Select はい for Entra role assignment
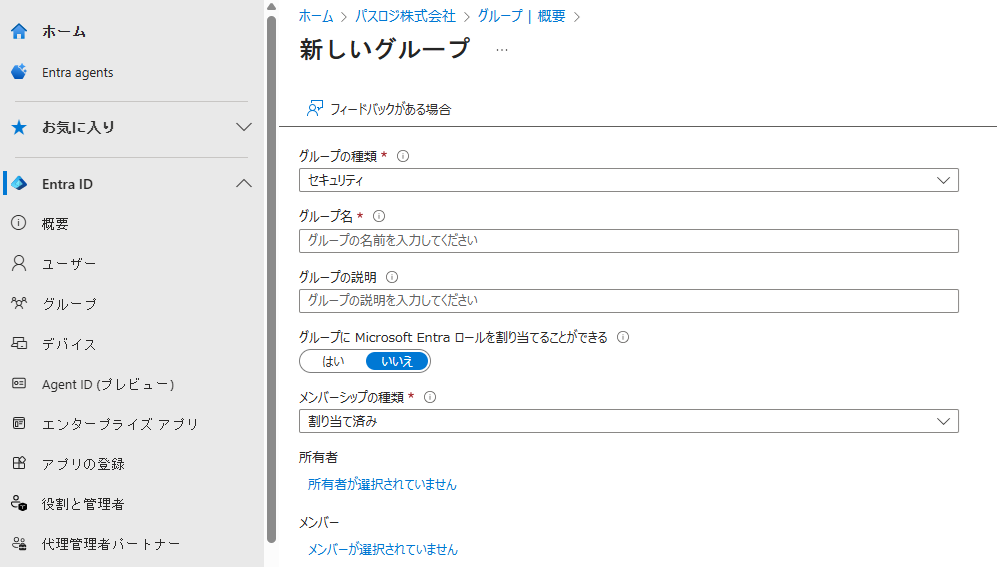The height and width of the screenshot is (567, 997). 333,361
